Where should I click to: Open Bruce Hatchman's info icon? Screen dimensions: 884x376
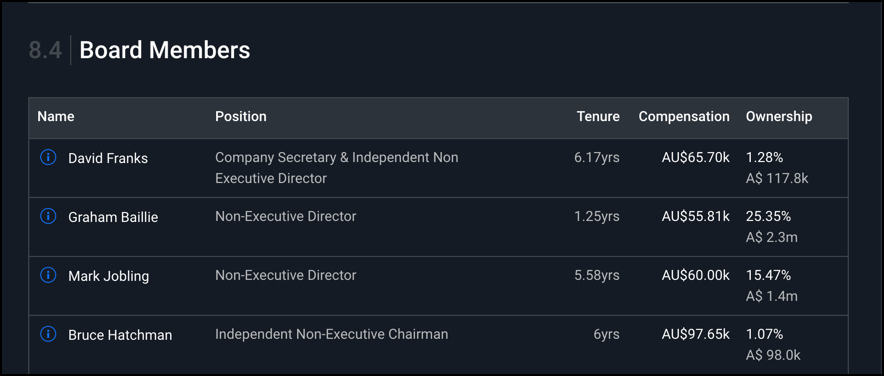point(48,334)
